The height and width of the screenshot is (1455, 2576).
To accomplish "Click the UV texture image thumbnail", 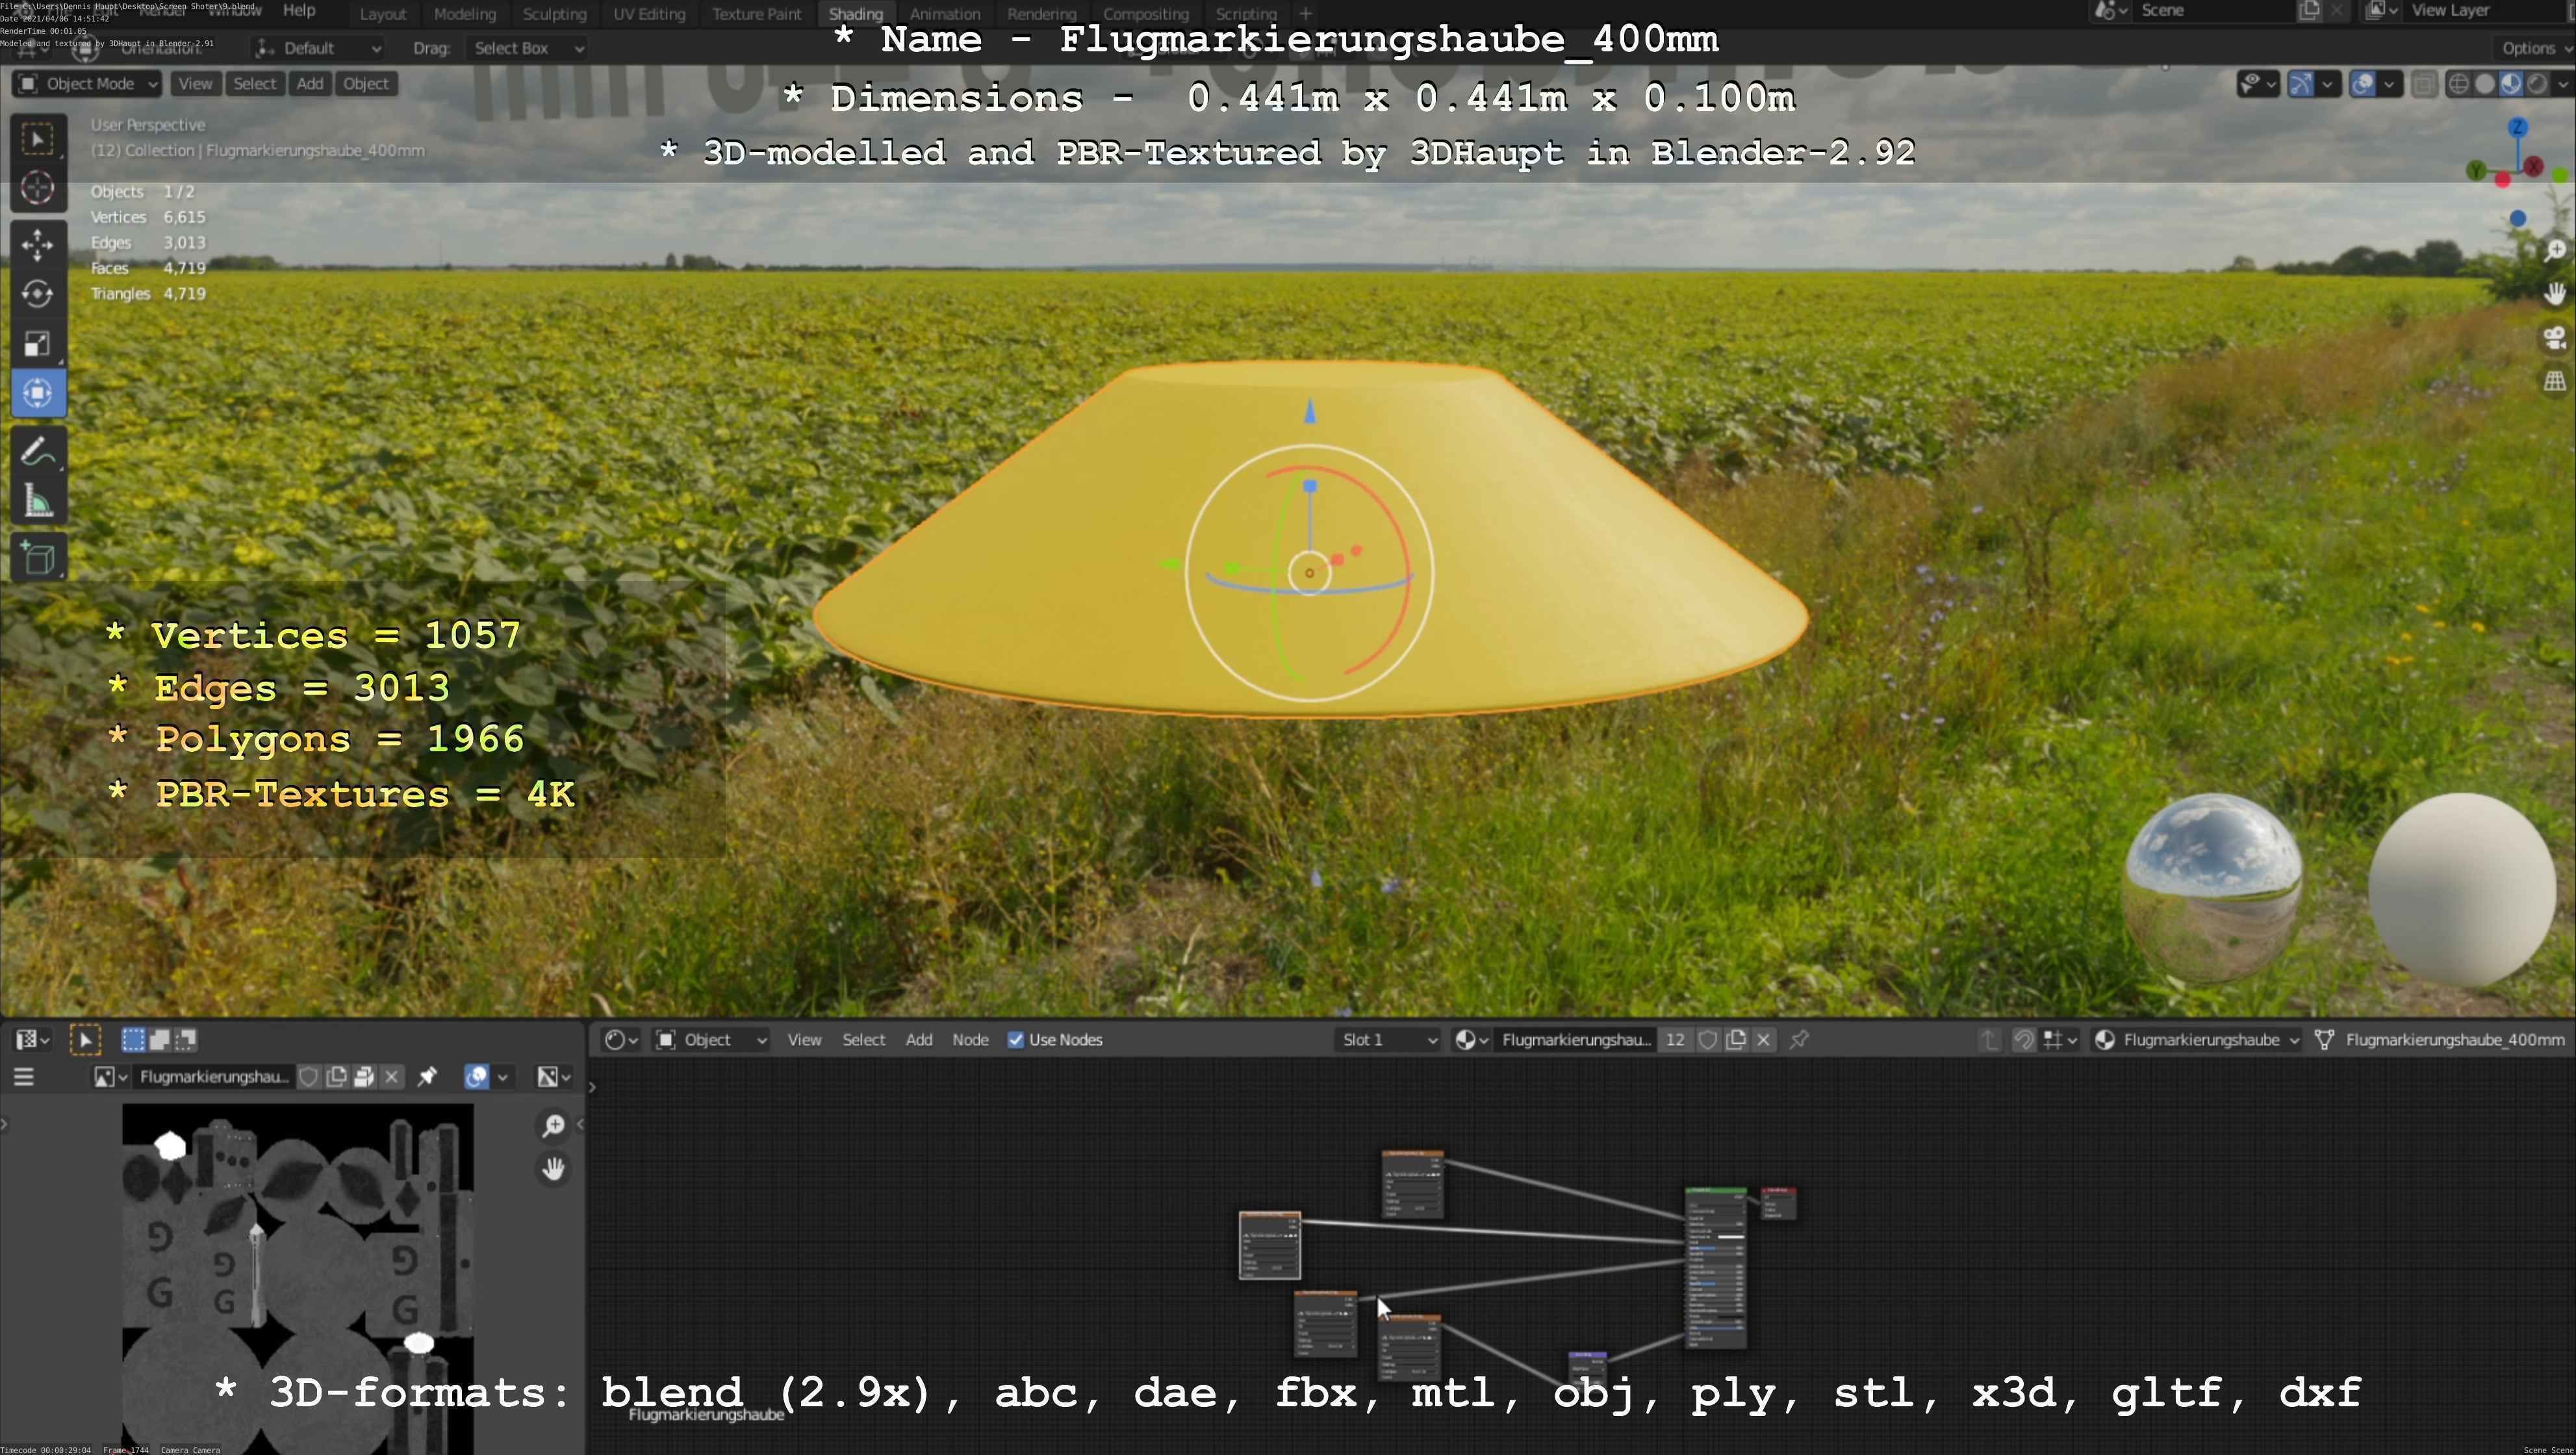I will point(298,1279).
